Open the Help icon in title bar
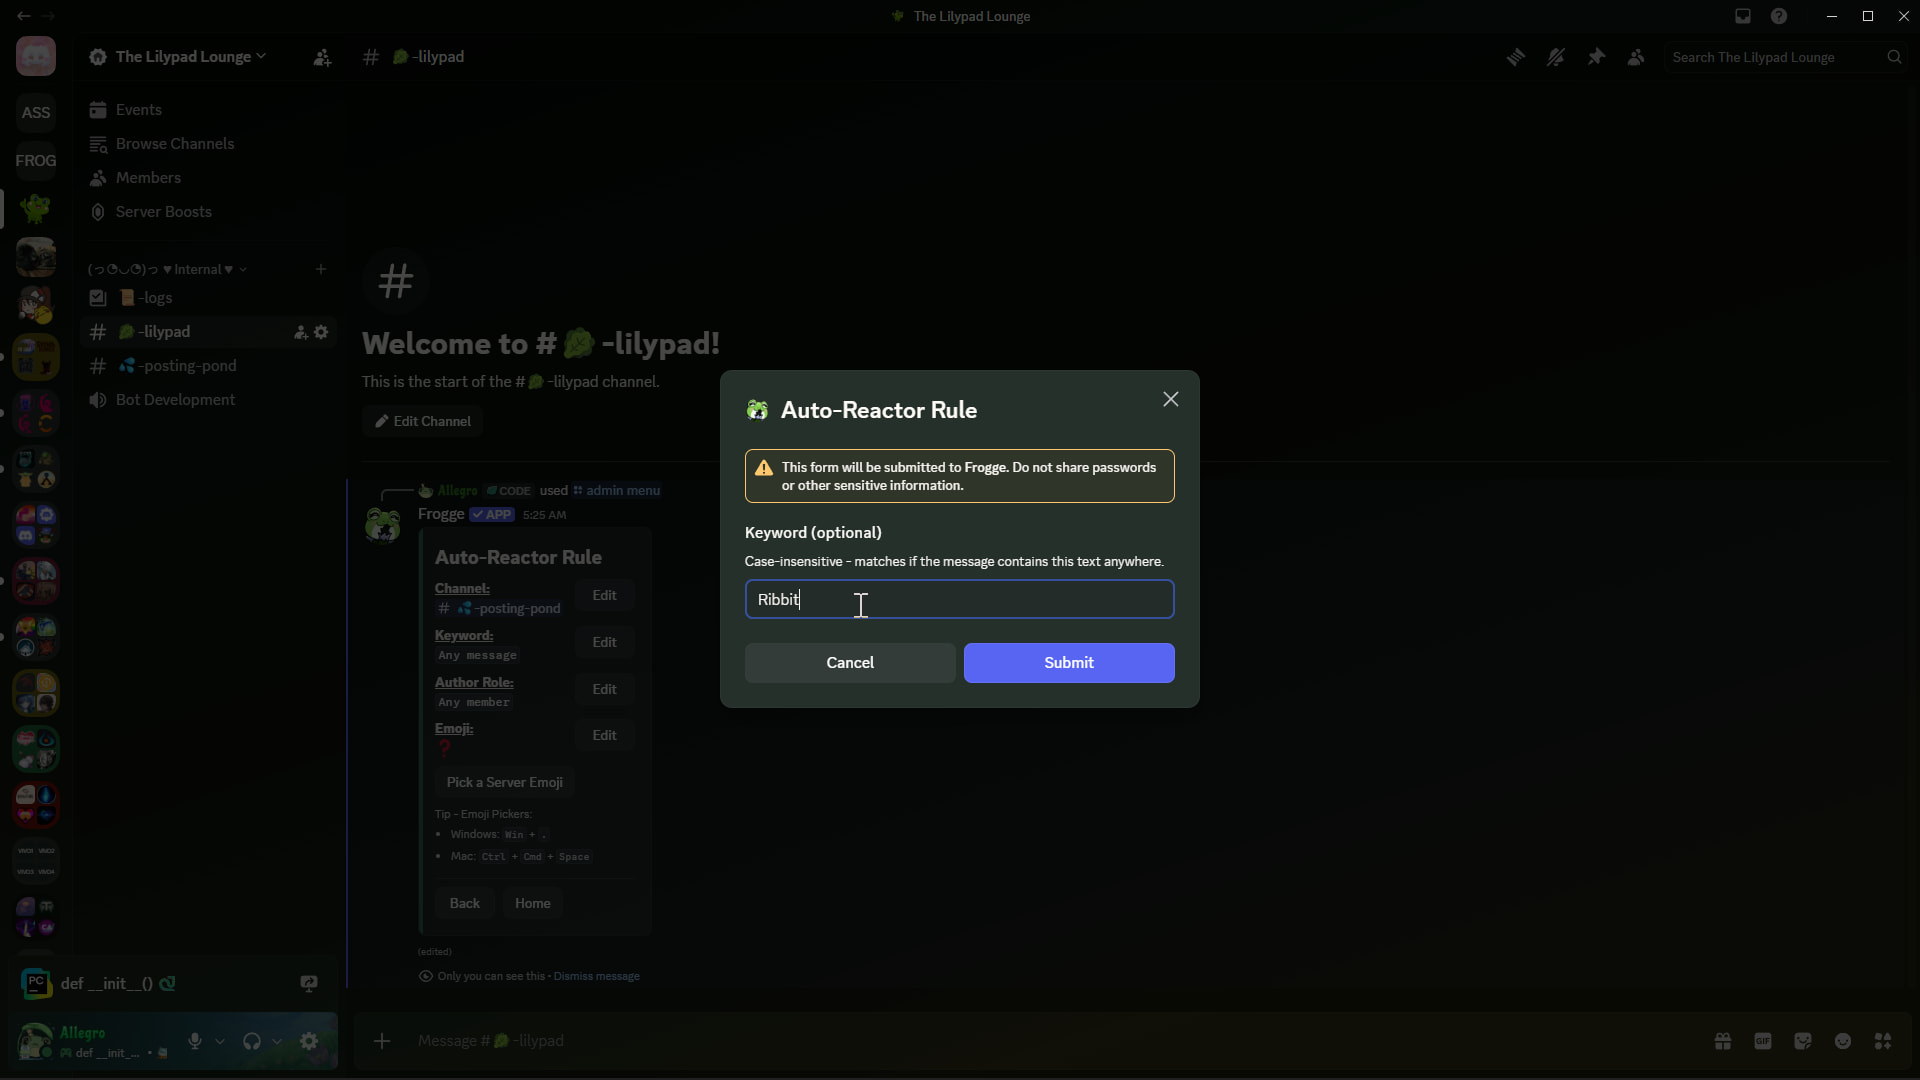Image resolution: width=1920 pixels, height=1080 pixels. click(1779, 16)
